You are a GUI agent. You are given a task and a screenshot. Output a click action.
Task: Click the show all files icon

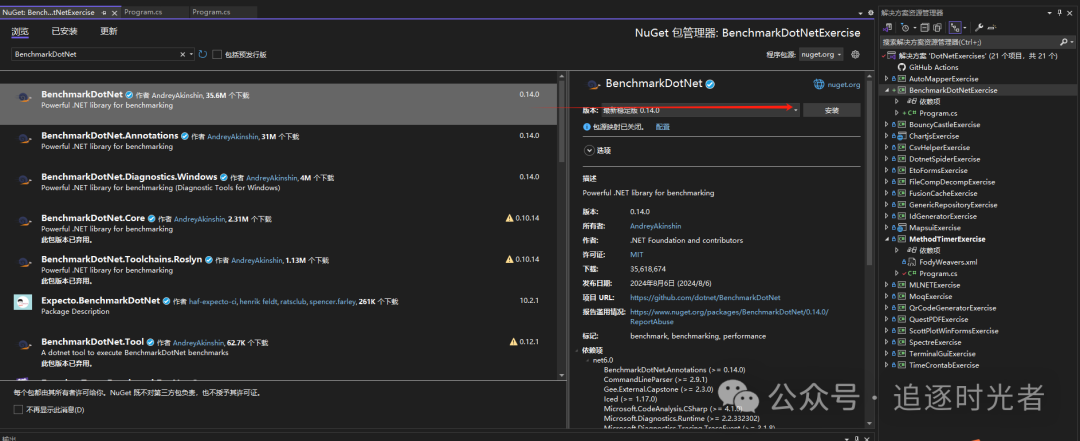[938, 28]
